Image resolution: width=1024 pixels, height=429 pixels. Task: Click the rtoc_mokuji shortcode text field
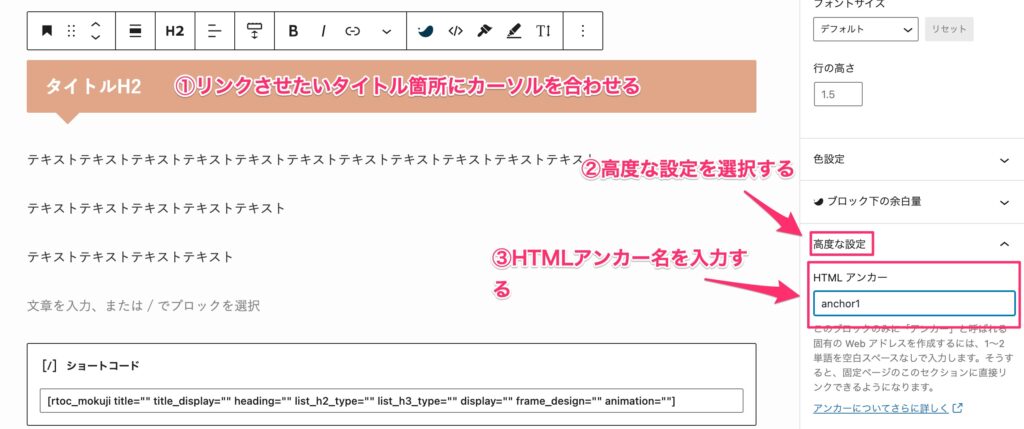pyautogui.click(x=391, y=400)
